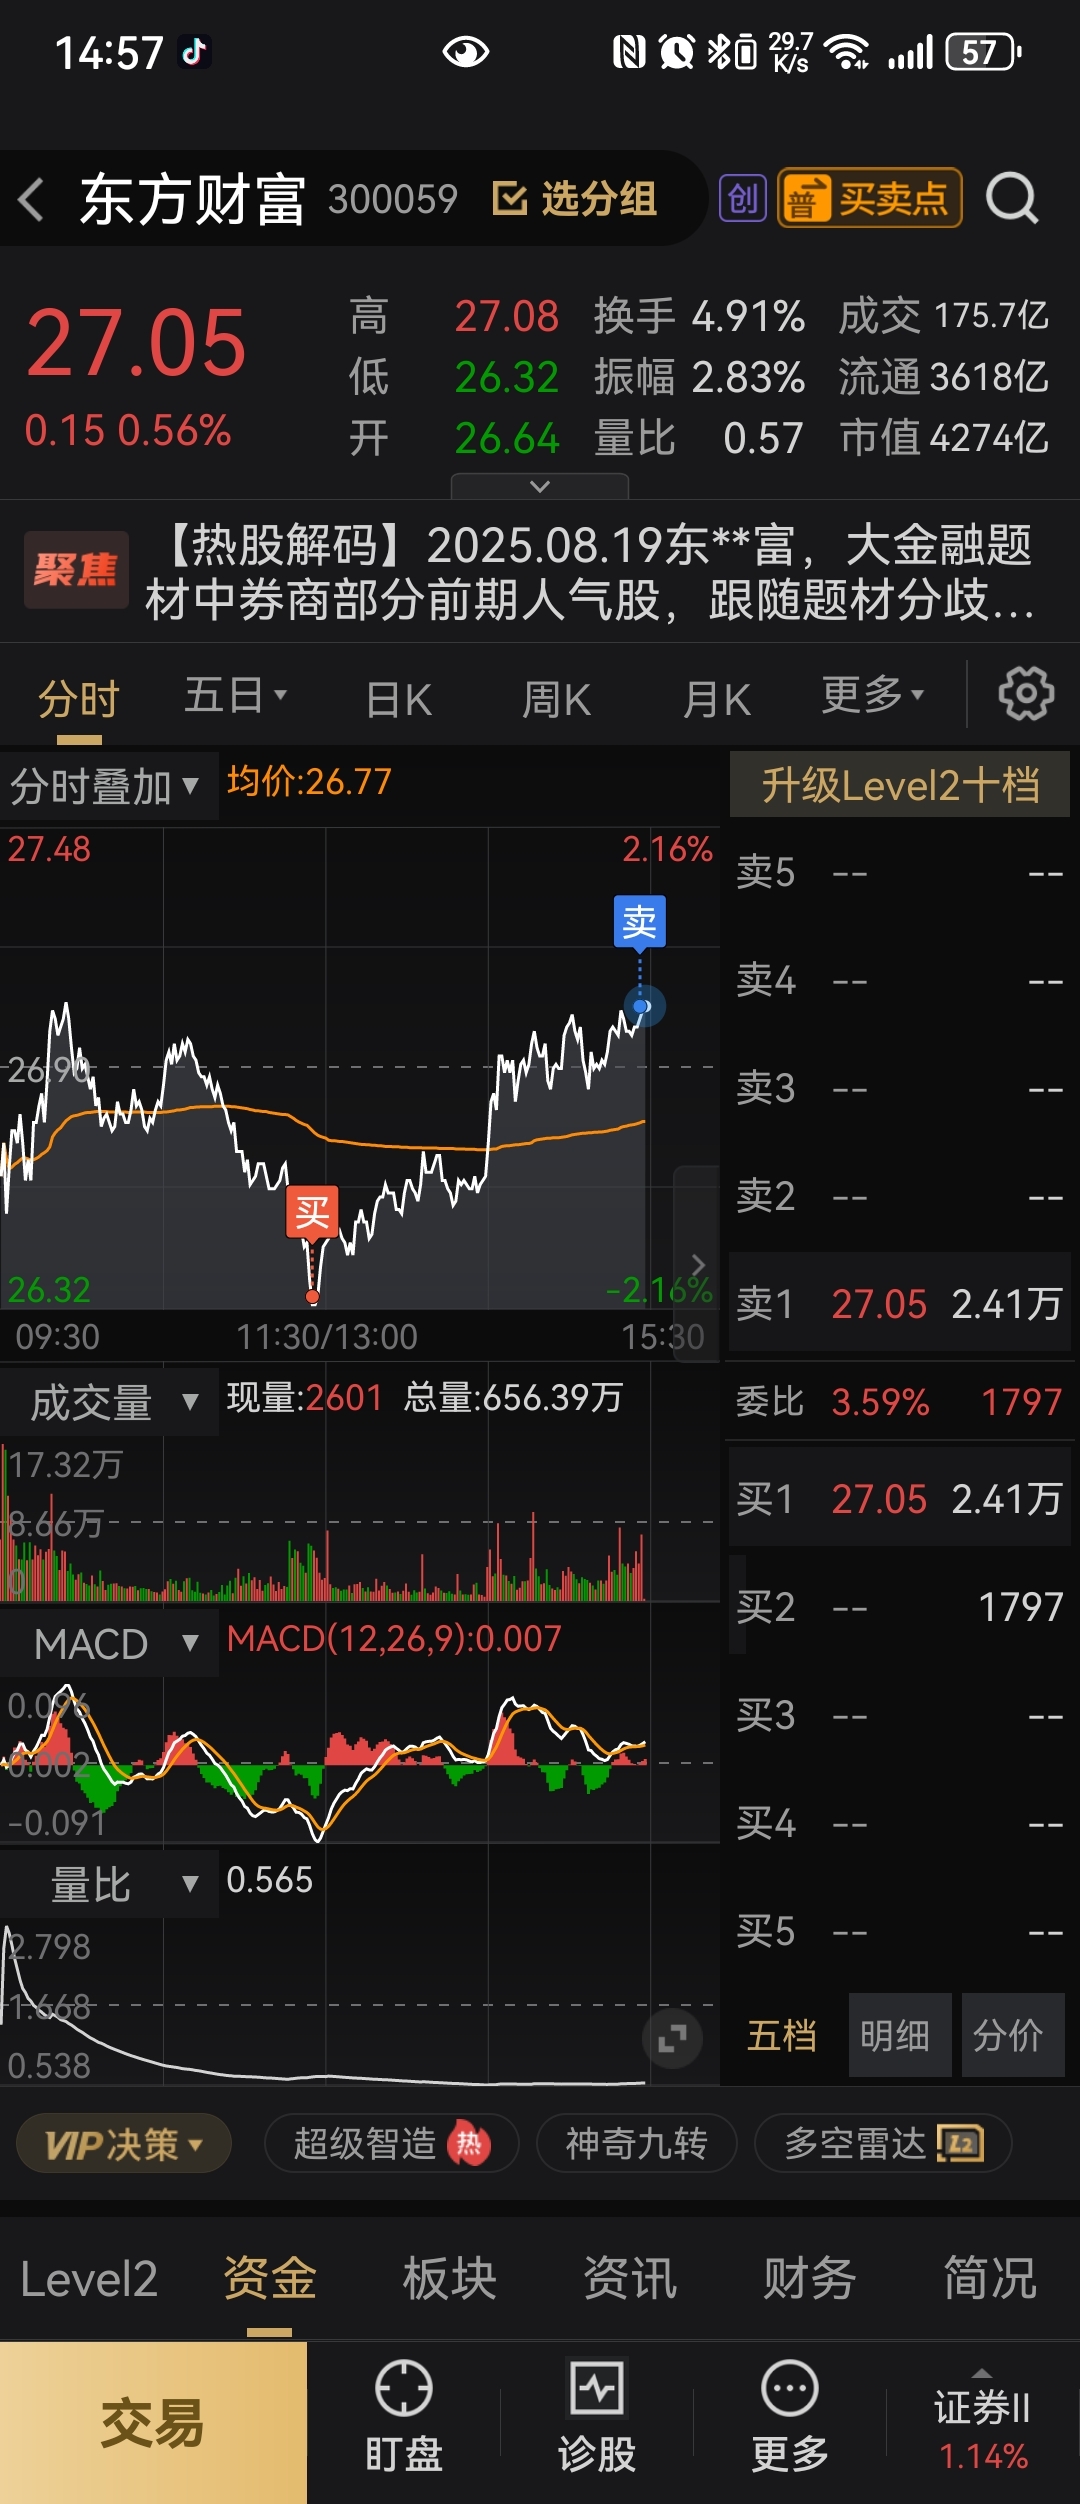Select 卖1 order row at 27.05

click(x=899, y=1303)
